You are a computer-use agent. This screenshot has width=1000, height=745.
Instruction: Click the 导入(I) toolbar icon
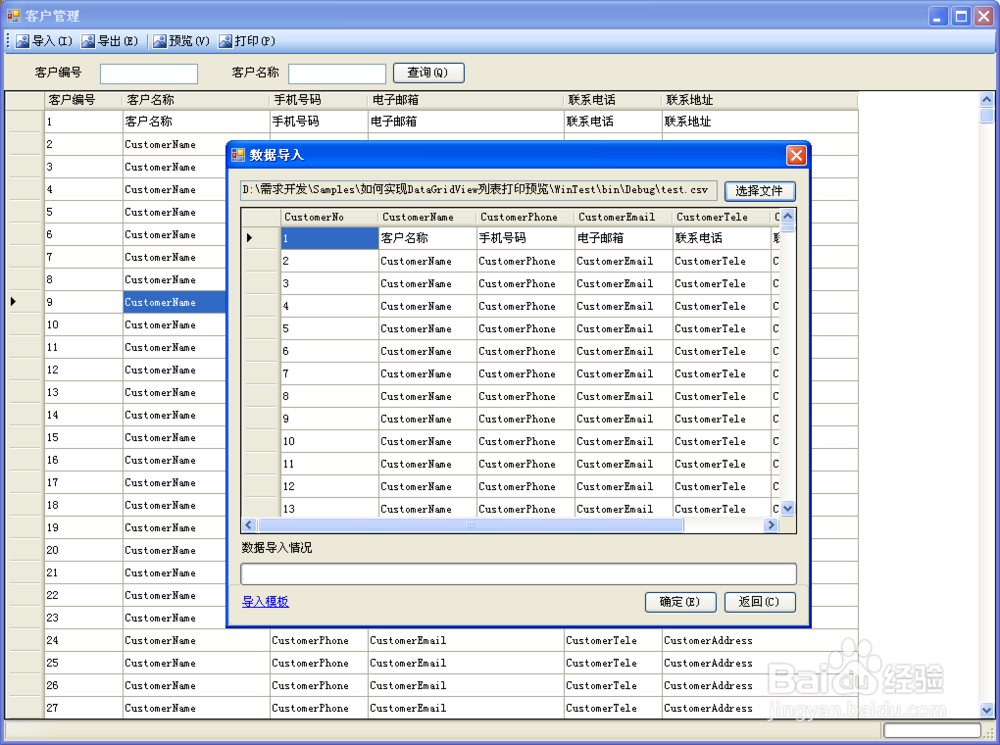click(x=22, y=41)
